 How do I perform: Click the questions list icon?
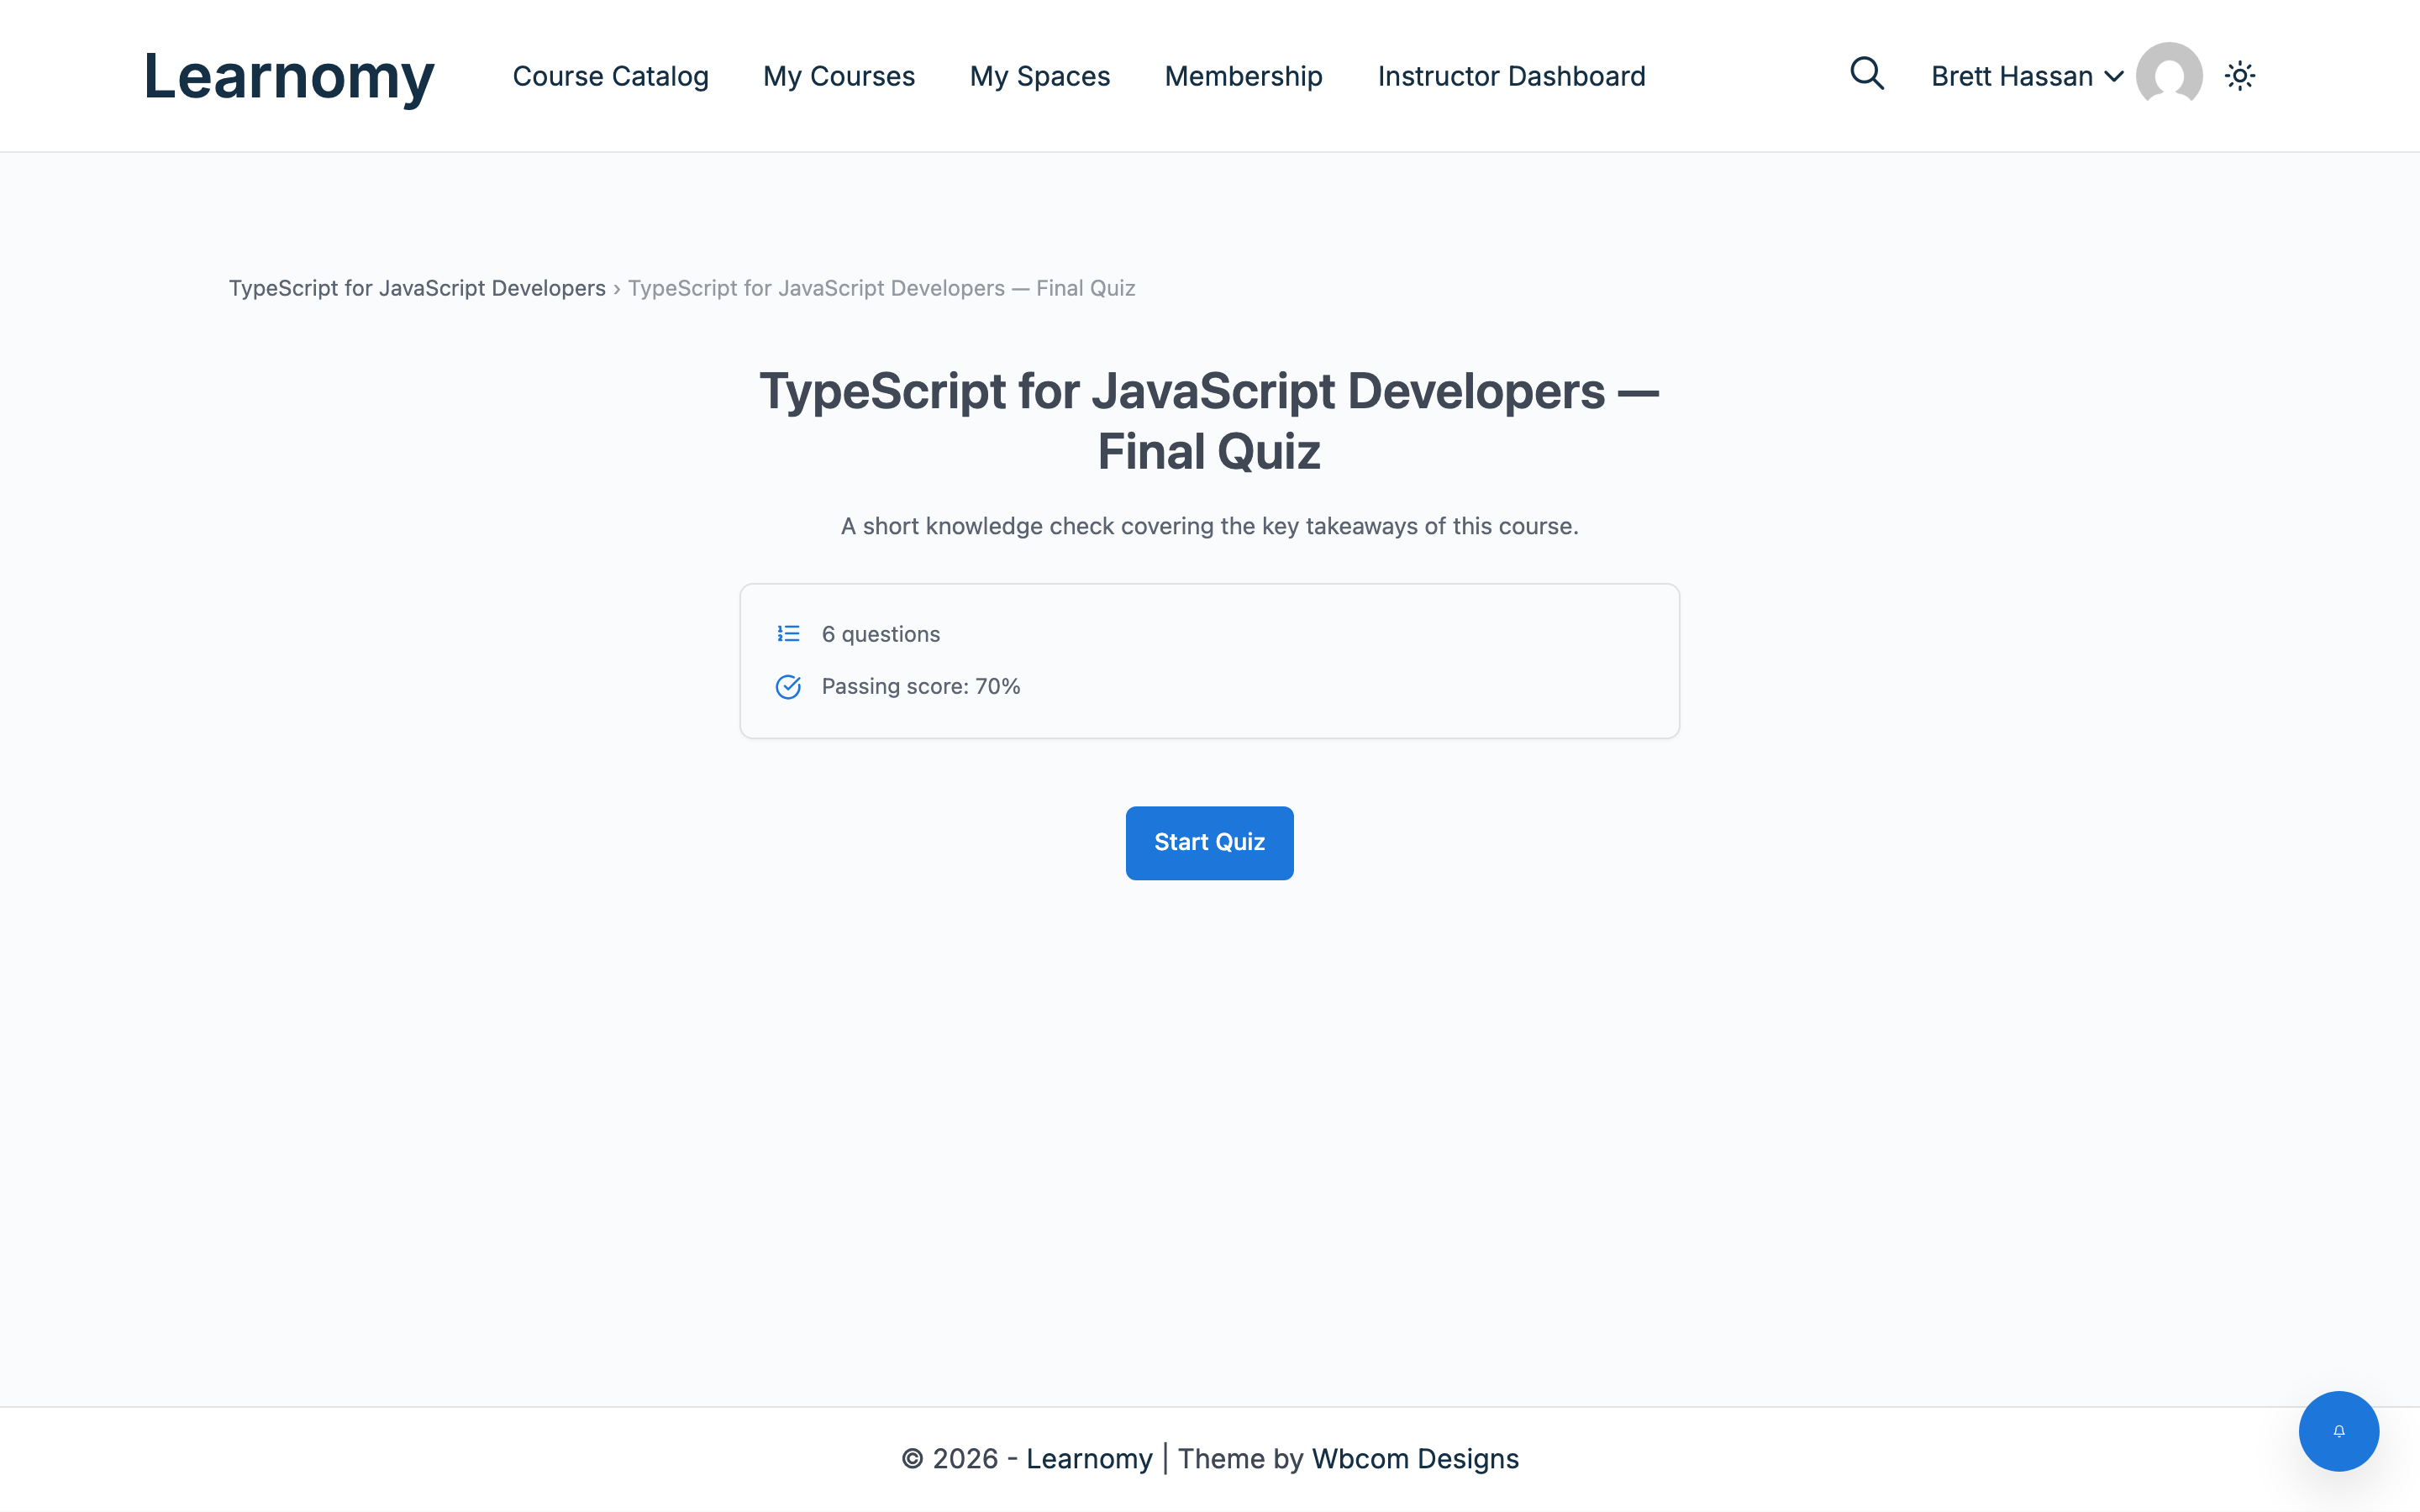[x=788, y=634]
